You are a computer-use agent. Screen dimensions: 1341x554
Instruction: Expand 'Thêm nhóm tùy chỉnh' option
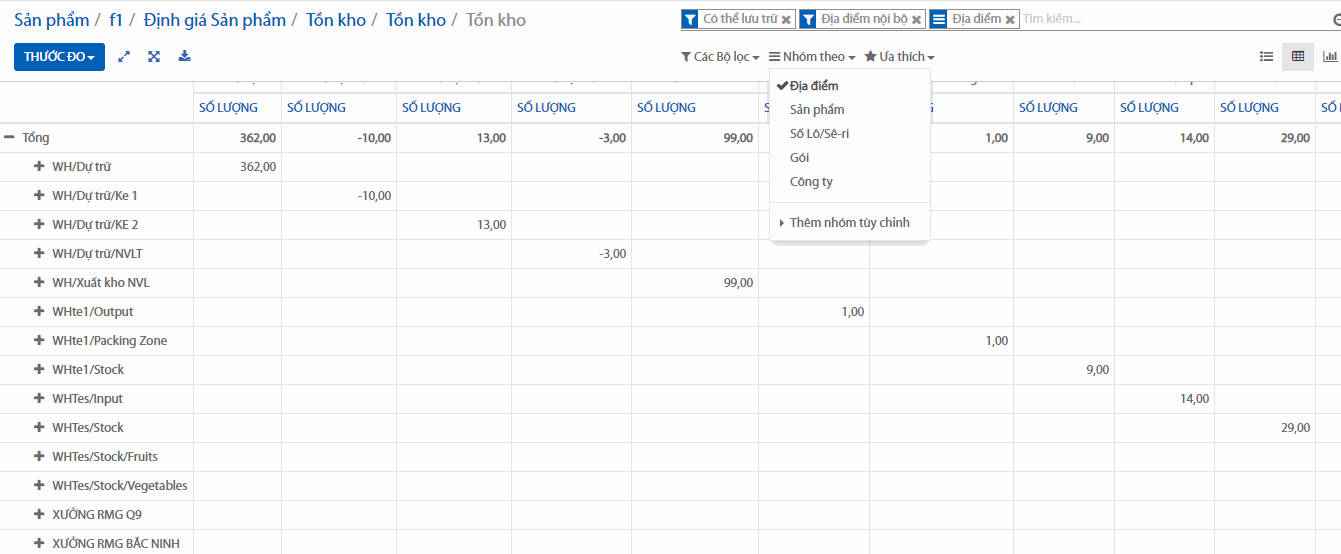pyautogui.click(x=849, y=223)
